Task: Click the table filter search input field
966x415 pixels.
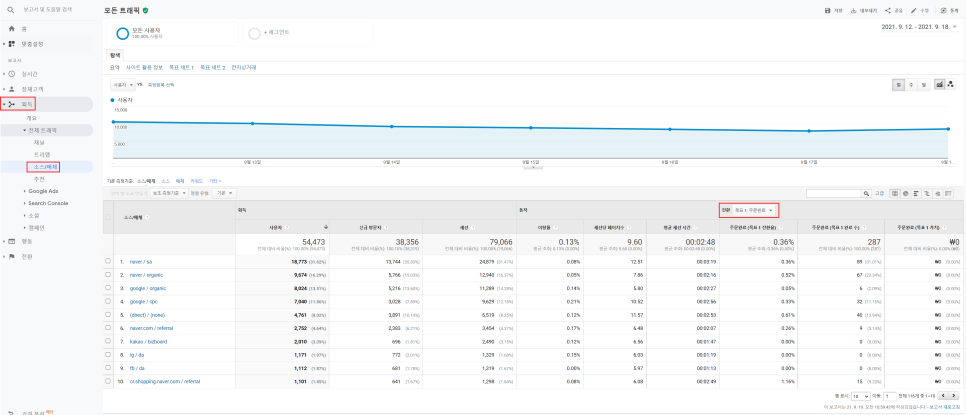Action: click(834, 193)
